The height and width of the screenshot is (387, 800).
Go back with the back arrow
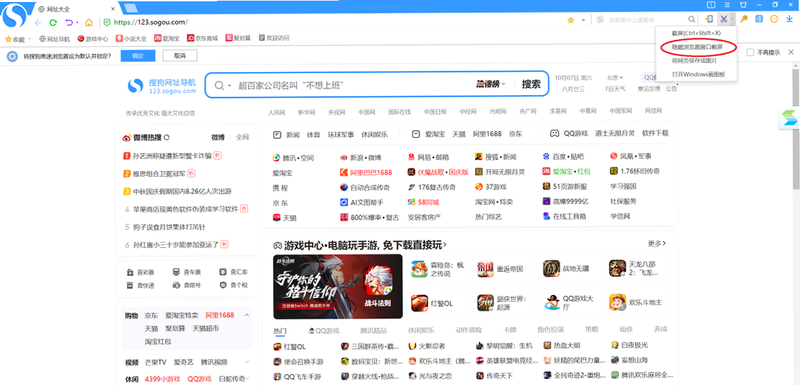click(38, 22)
